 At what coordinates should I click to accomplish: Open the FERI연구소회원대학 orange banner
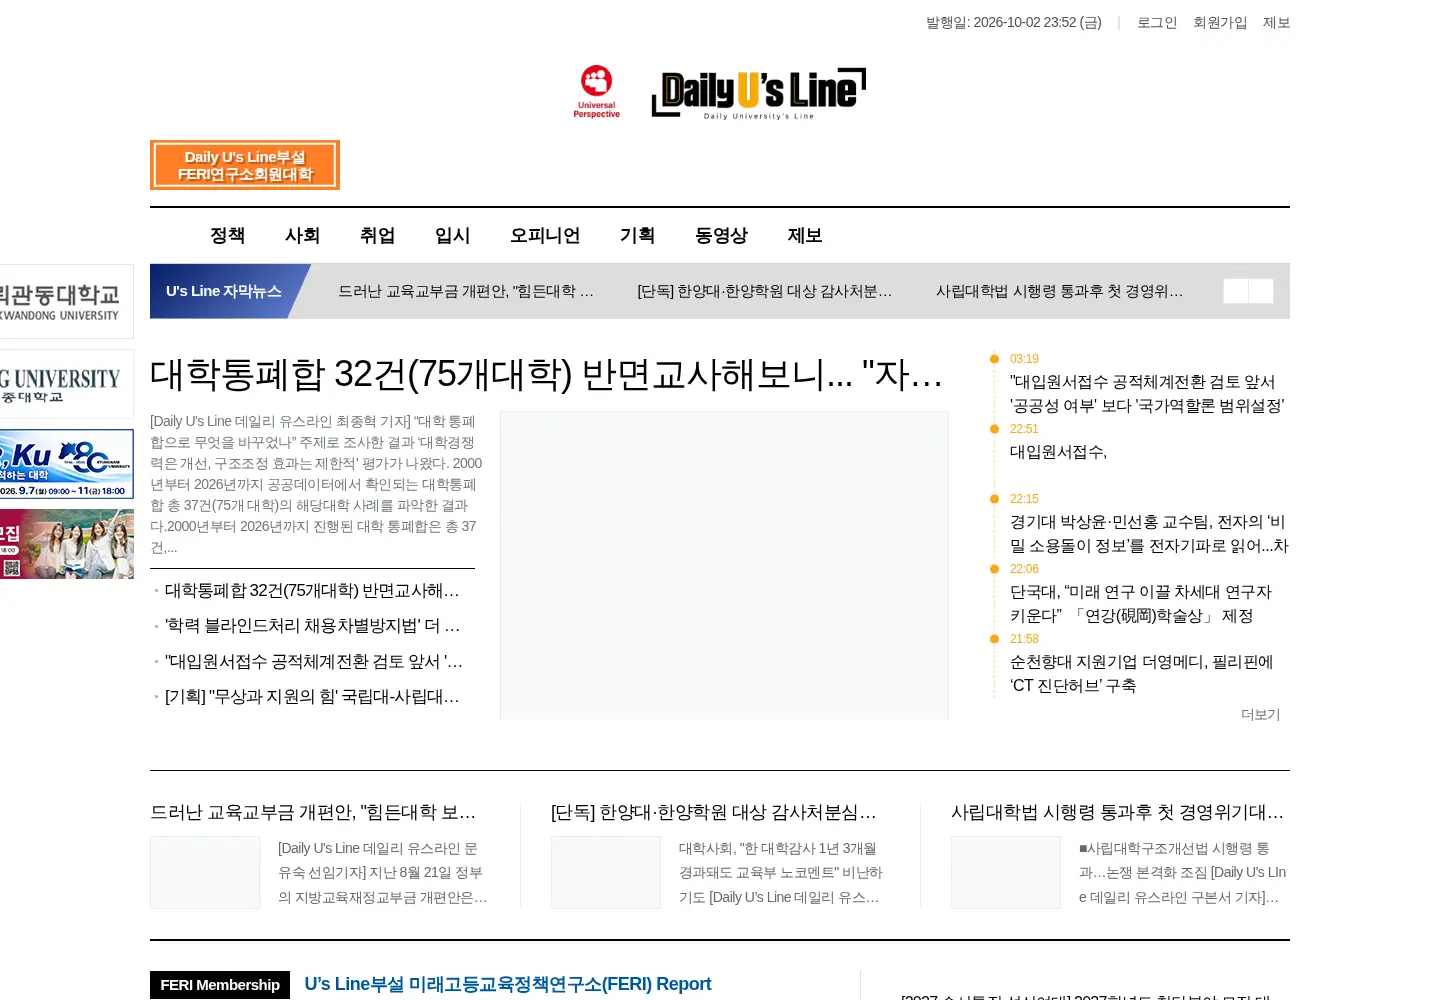(x=245, y=165)
